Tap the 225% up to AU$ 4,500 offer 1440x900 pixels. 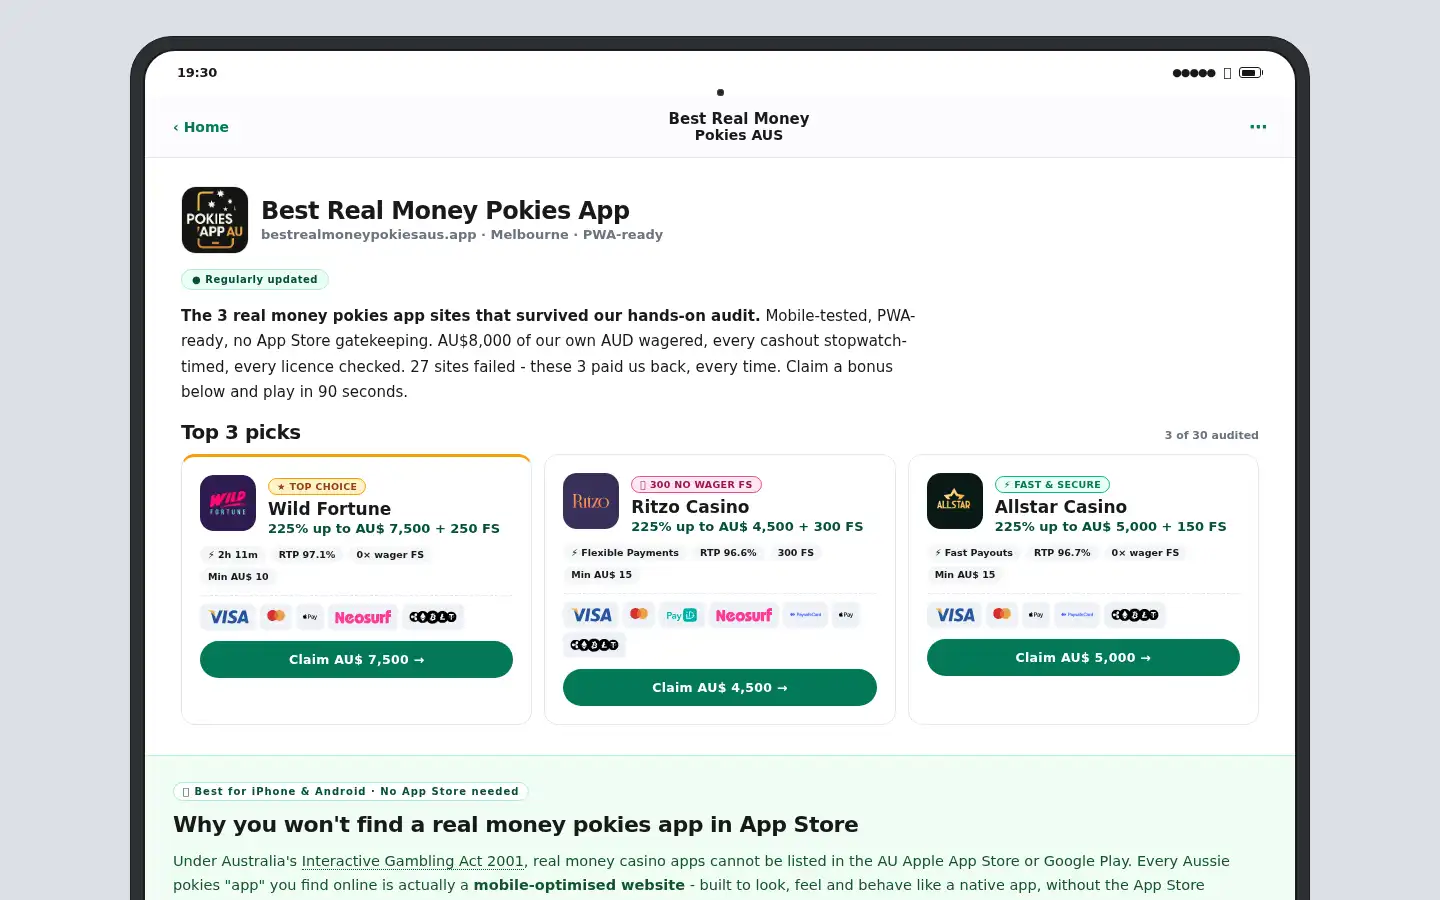pyautogui.click(x=747, y=527)
